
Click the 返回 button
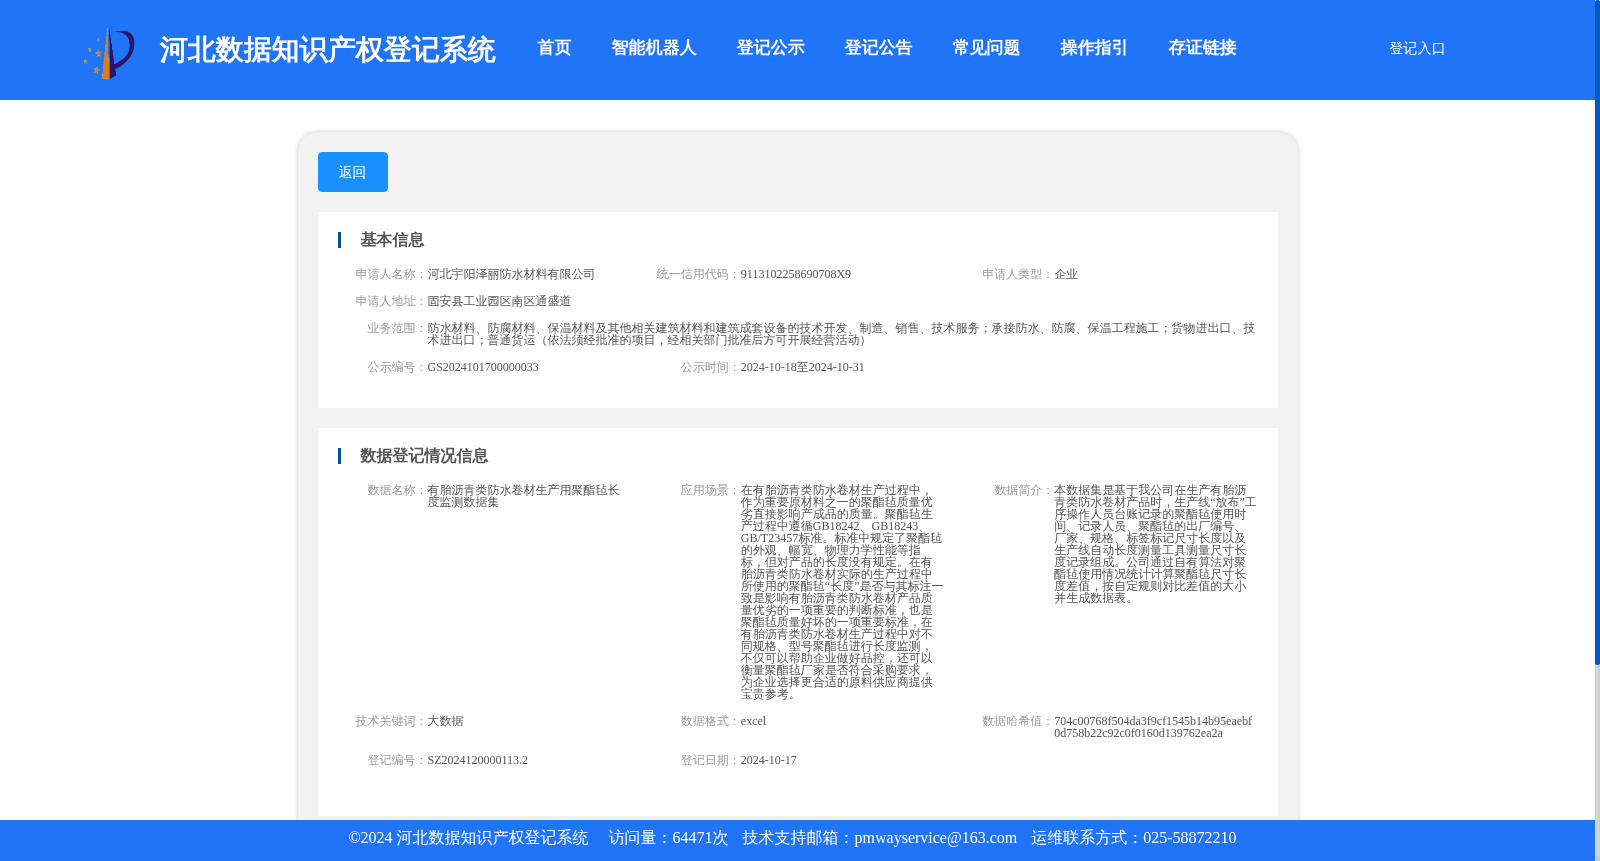(353, 172)
